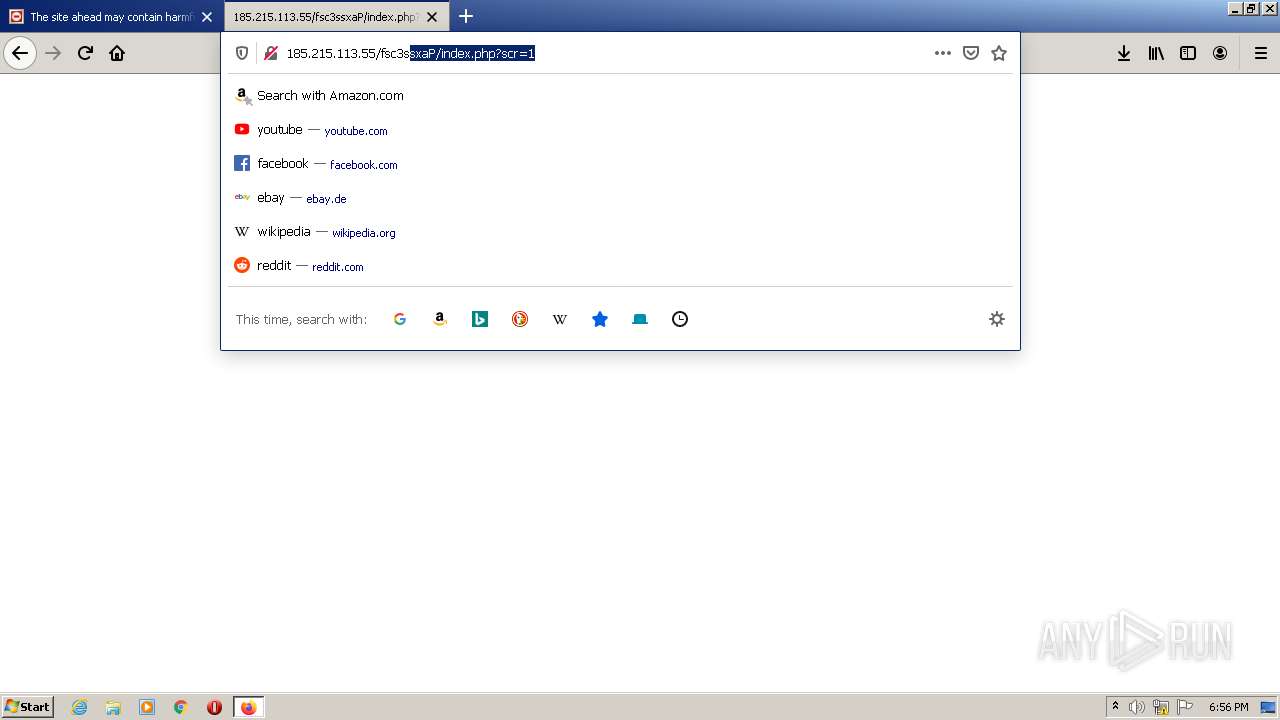Search this time with Amazon

[440, 319]
